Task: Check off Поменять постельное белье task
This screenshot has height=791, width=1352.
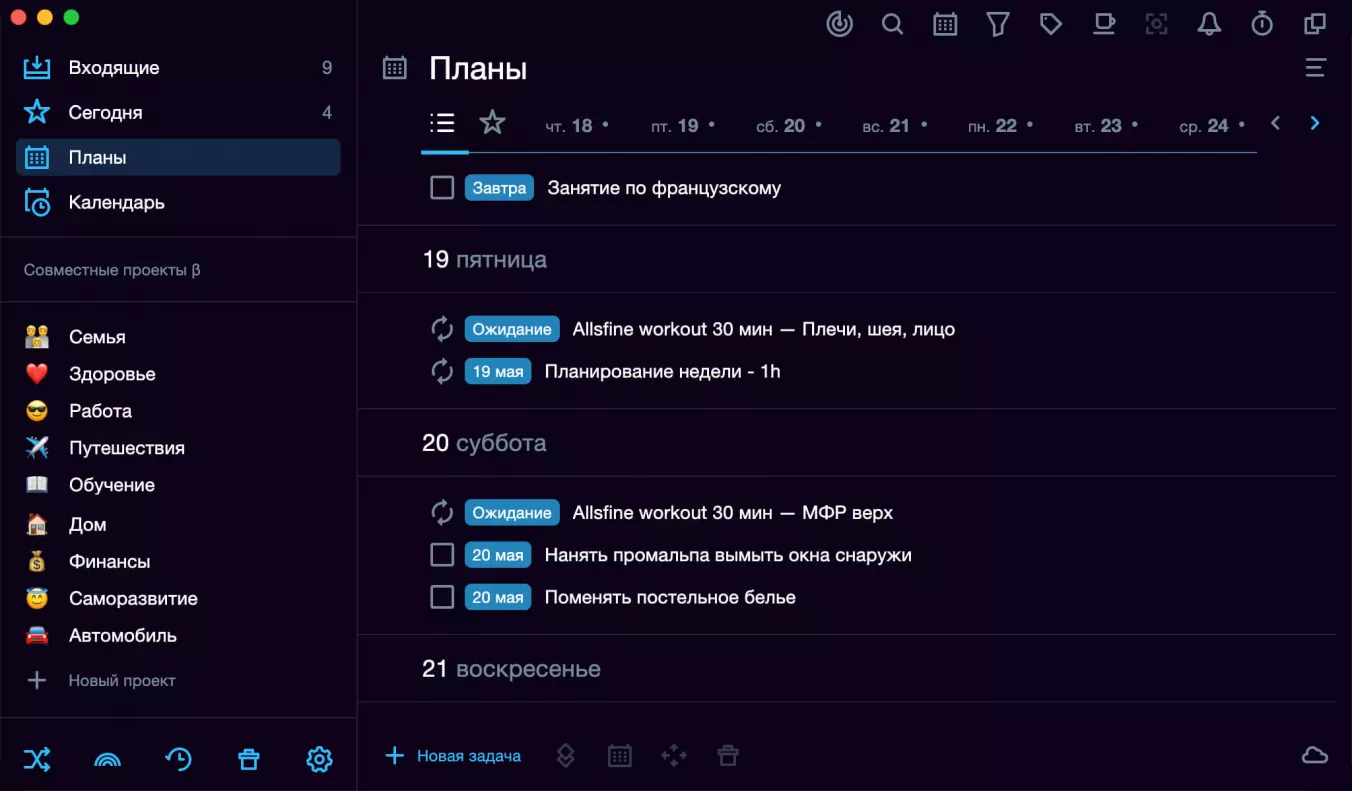Action: pyautogui.click(x=442, y=597)
